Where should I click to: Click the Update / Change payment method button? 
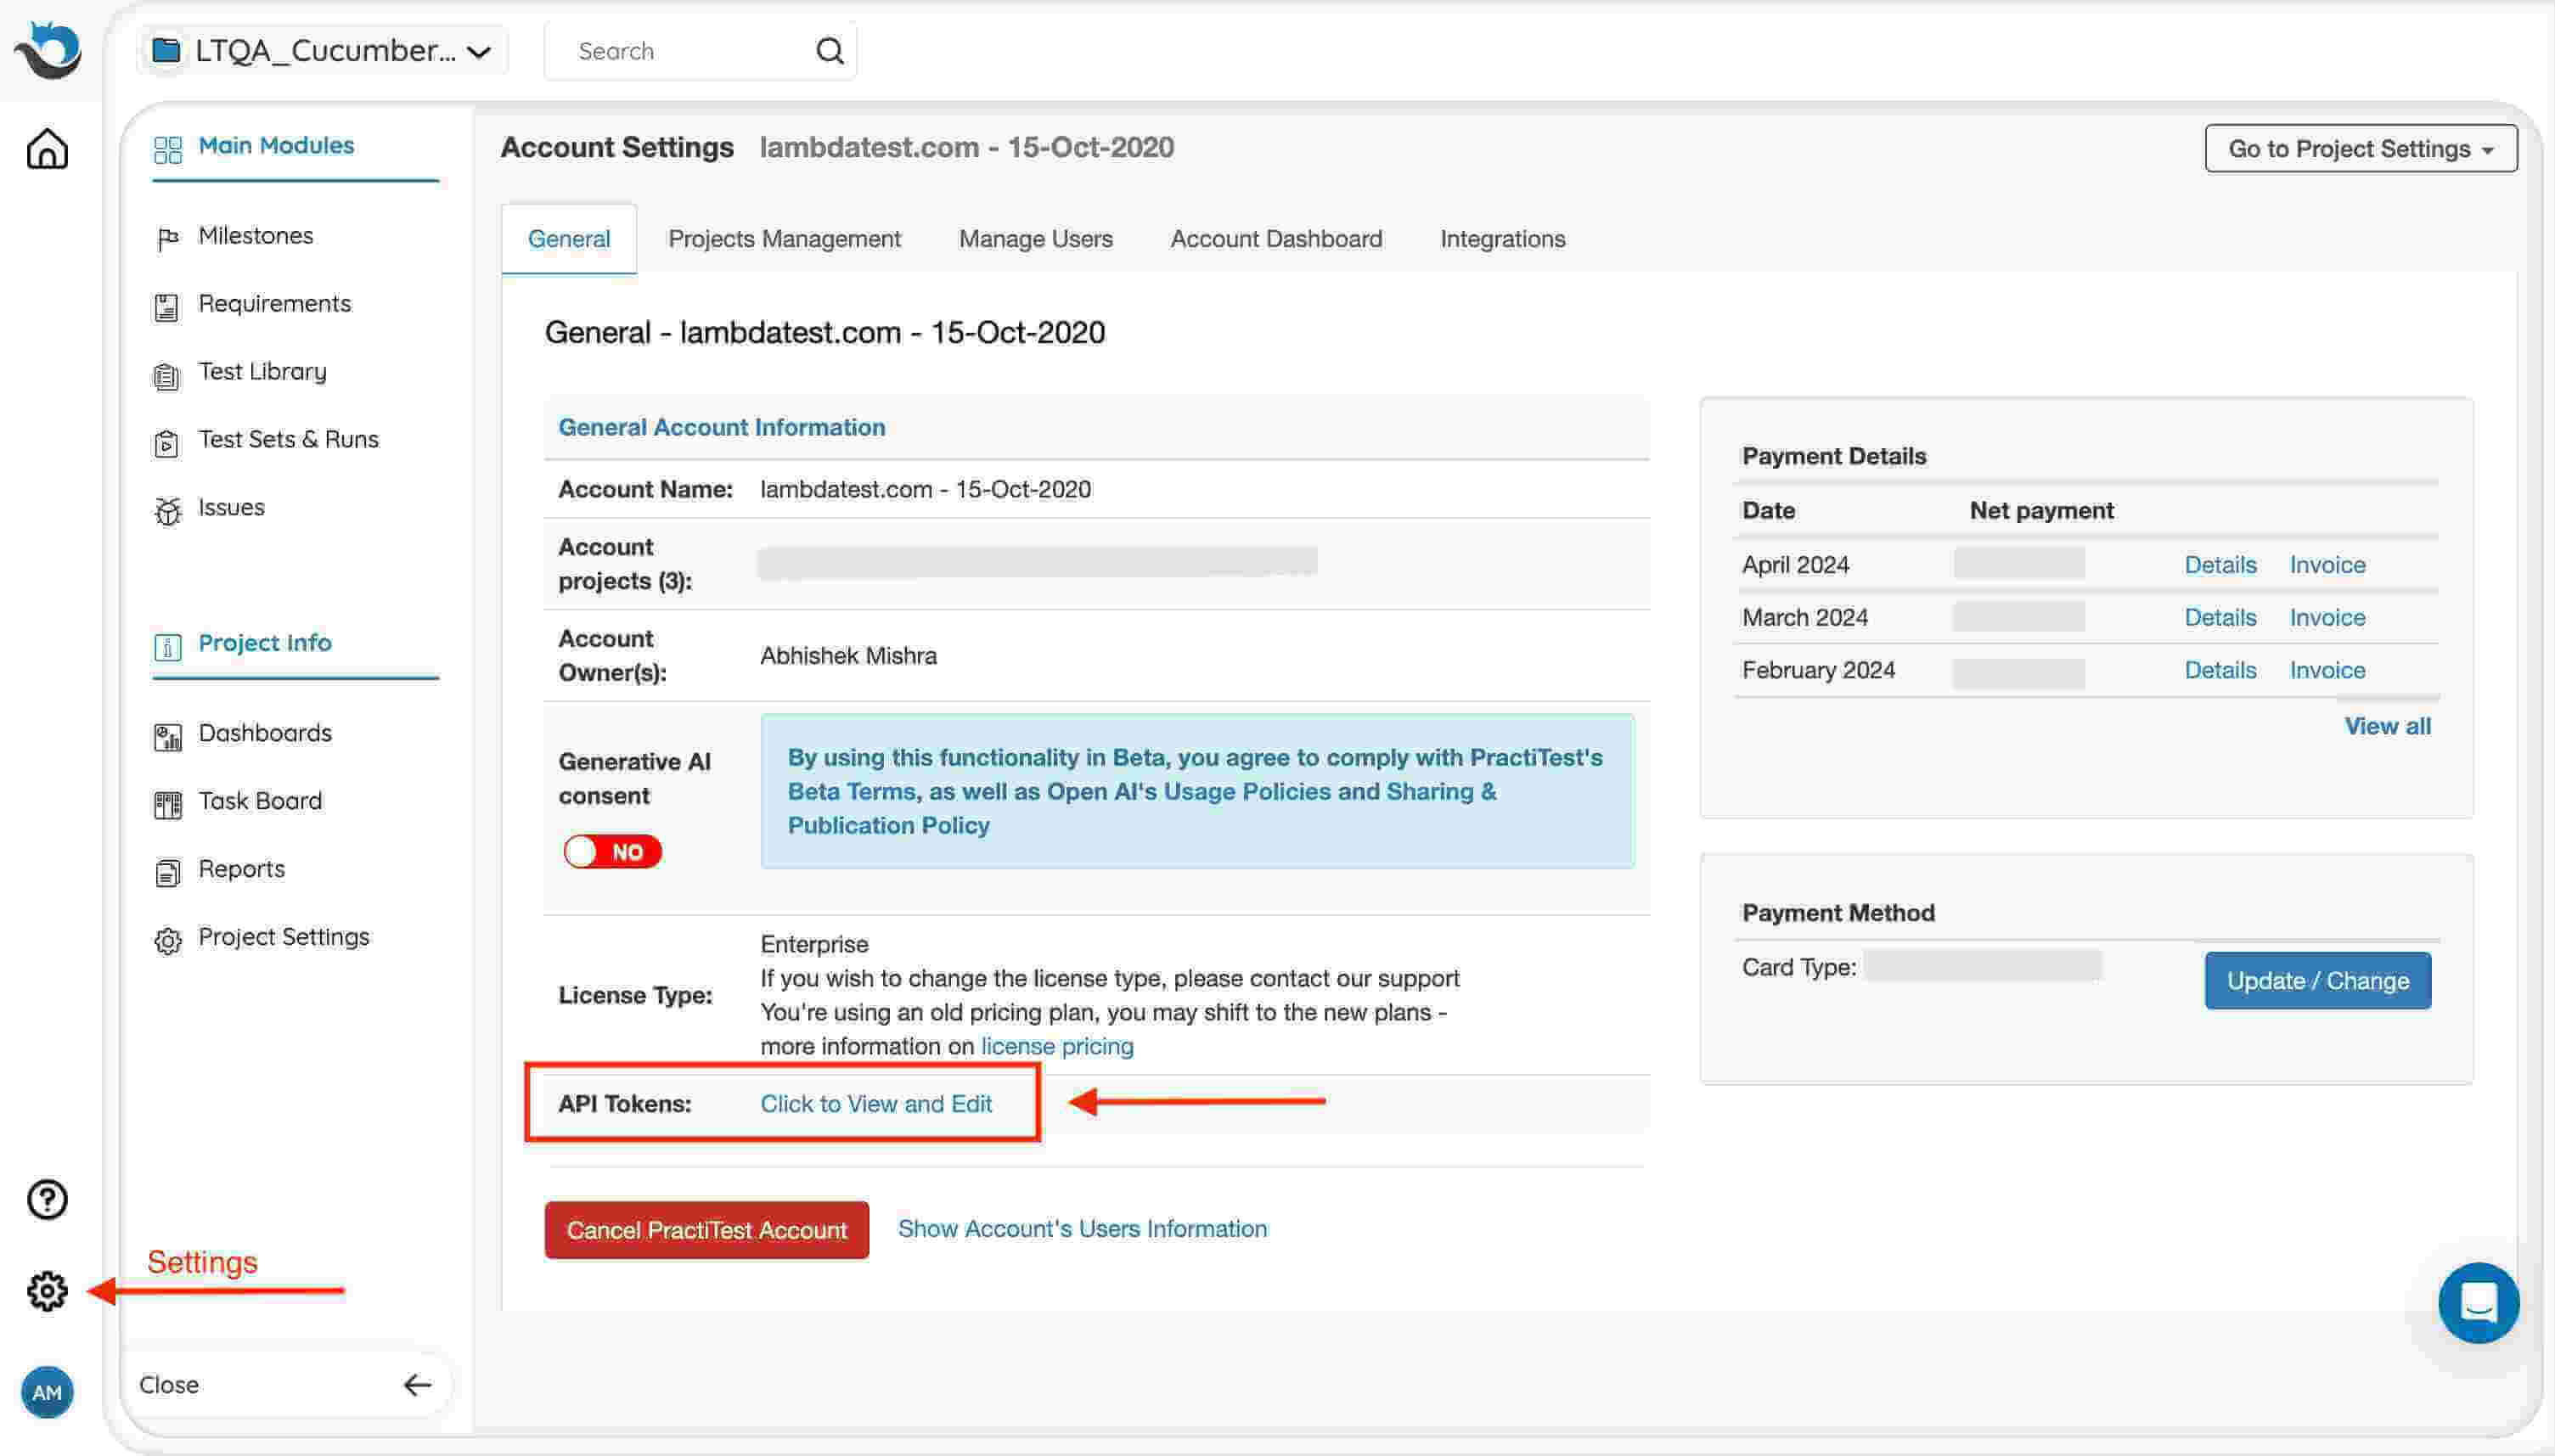pyautogui.click(x=2316, y=979)
